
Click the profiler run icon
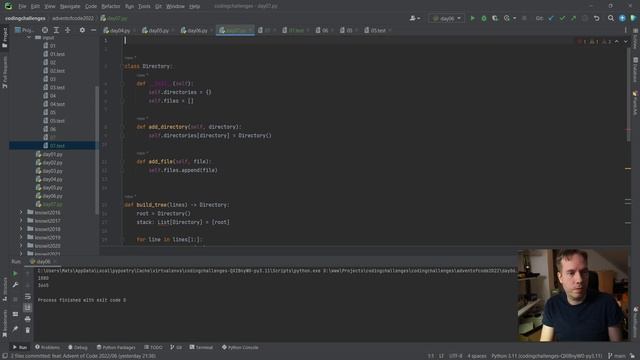(507, 18)
